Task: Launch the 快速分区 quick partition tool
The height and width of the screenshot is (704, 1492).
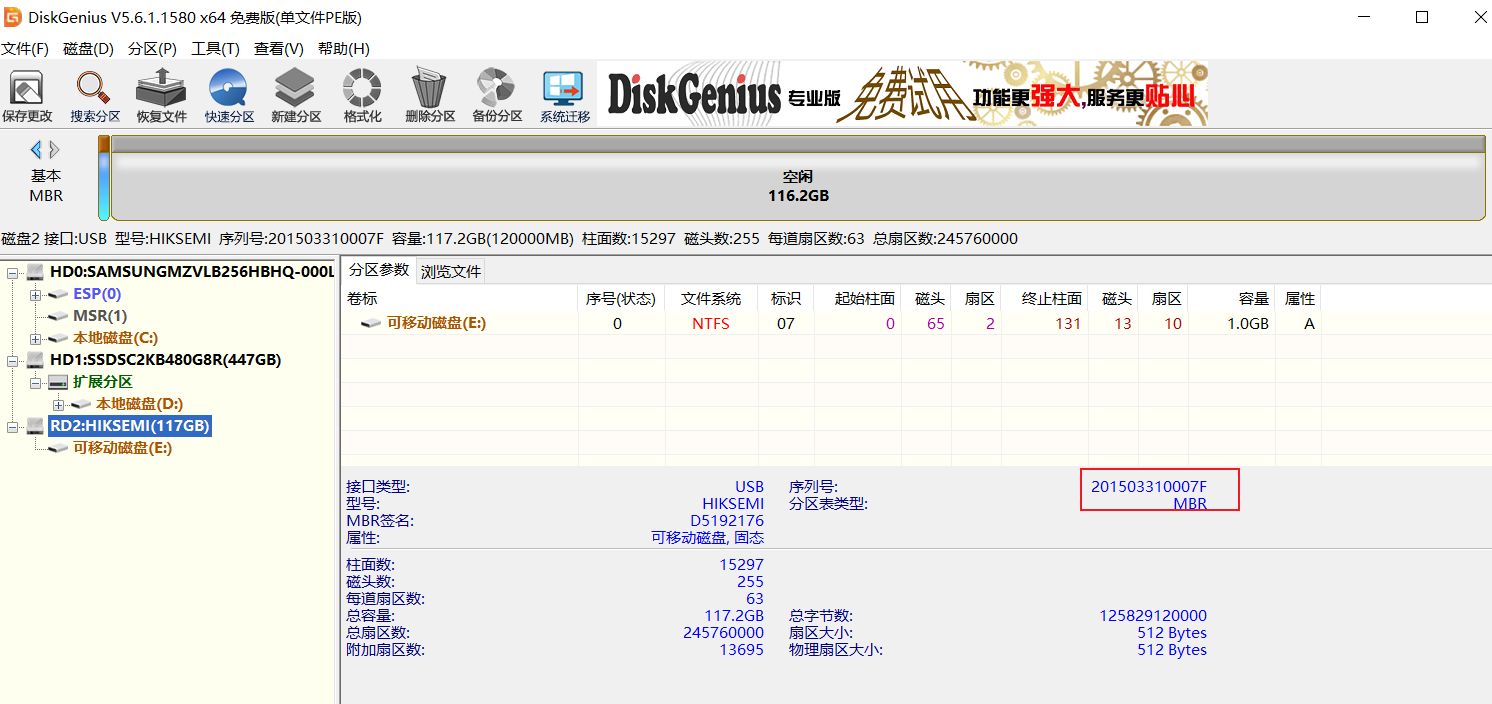Action: pos(229,96)
